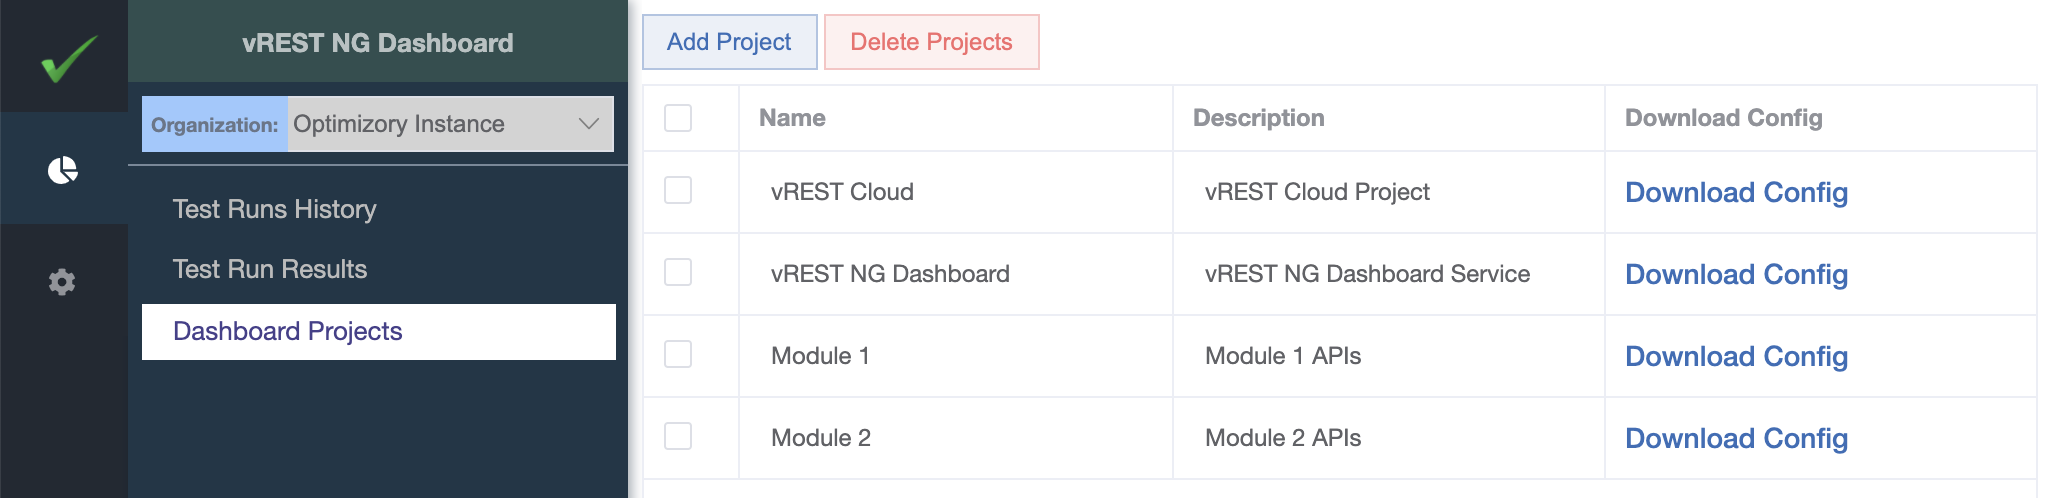Click the Add Project button
Screen dimensions: 2050x498
[x=729, y=42]
